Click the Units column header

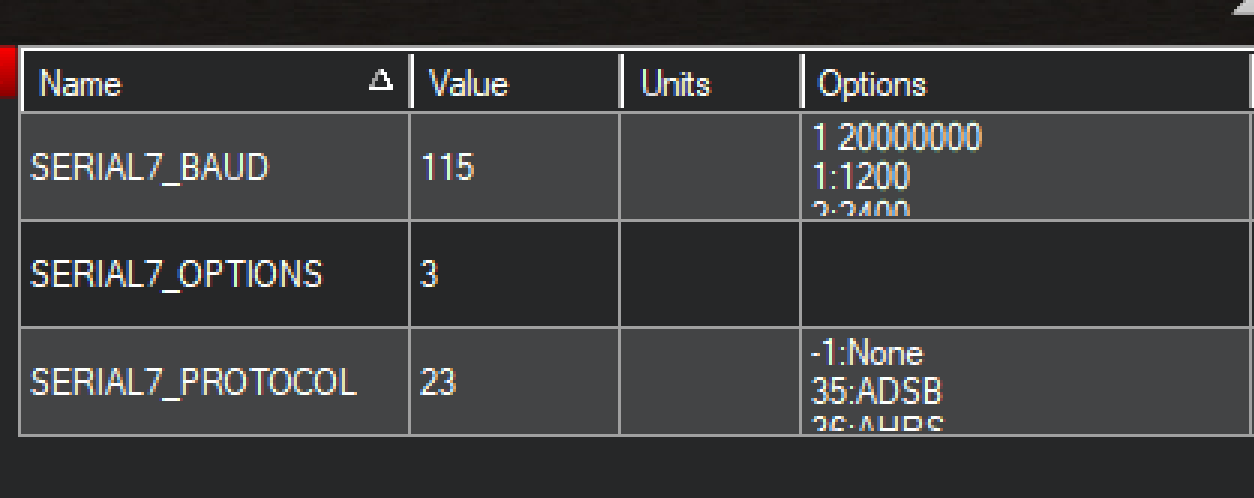[711, 84]
